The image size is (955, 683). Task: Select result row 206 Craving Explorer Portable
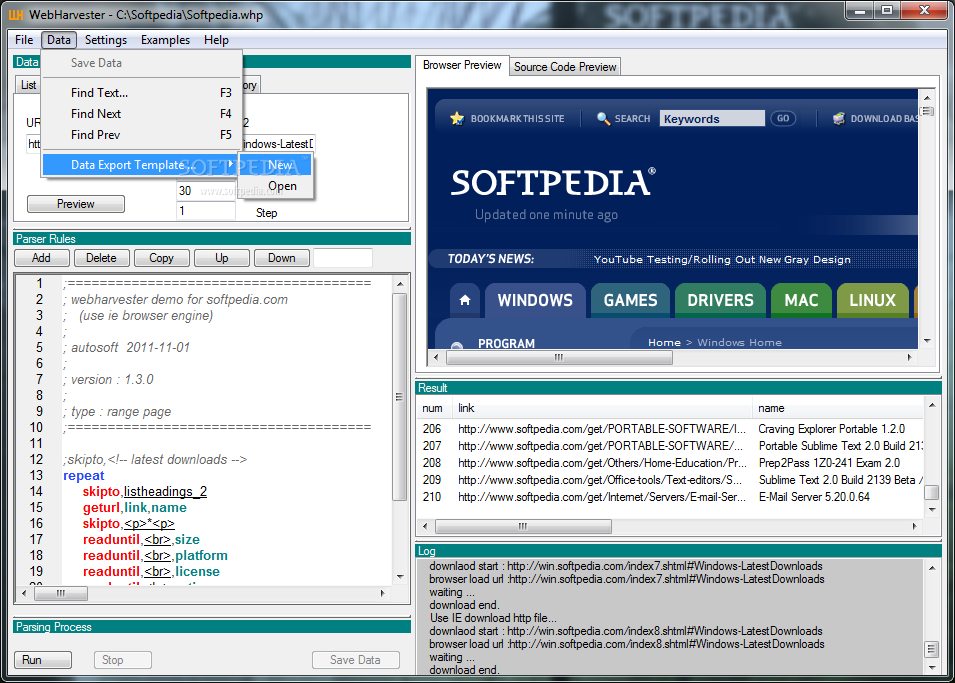point(670,429)
